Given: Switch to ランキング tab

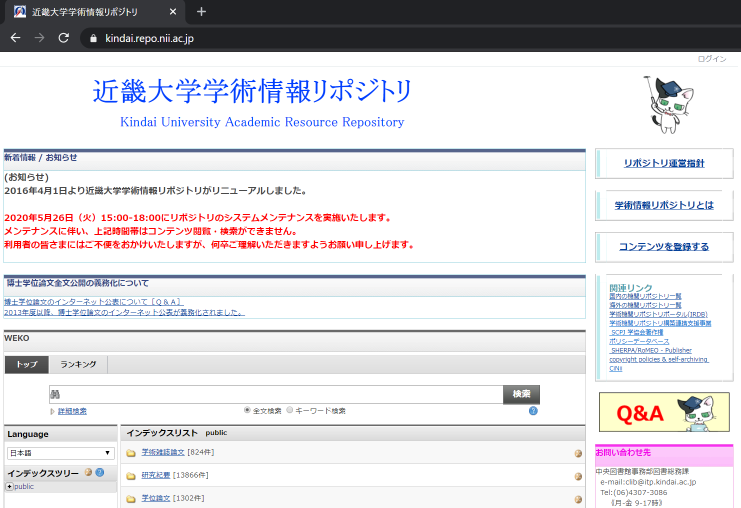Looking at the screenshot, I should 78,364.
